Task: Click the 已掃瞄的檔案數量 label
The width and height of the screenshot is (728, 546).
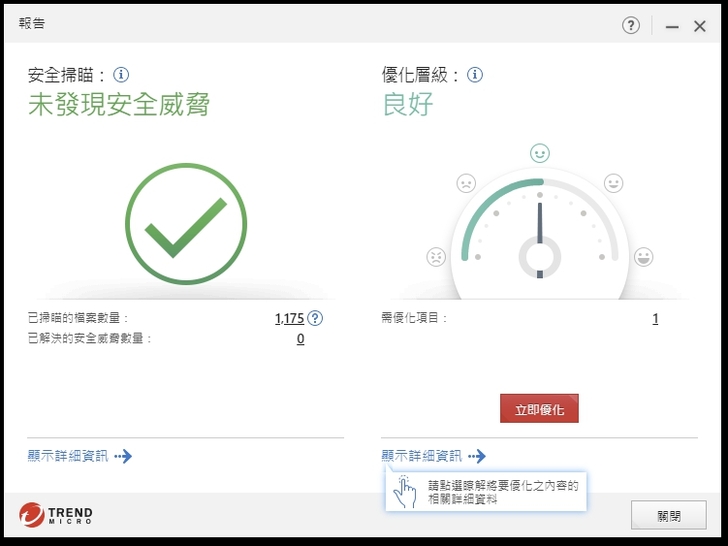Action: [x=78, y=318]
